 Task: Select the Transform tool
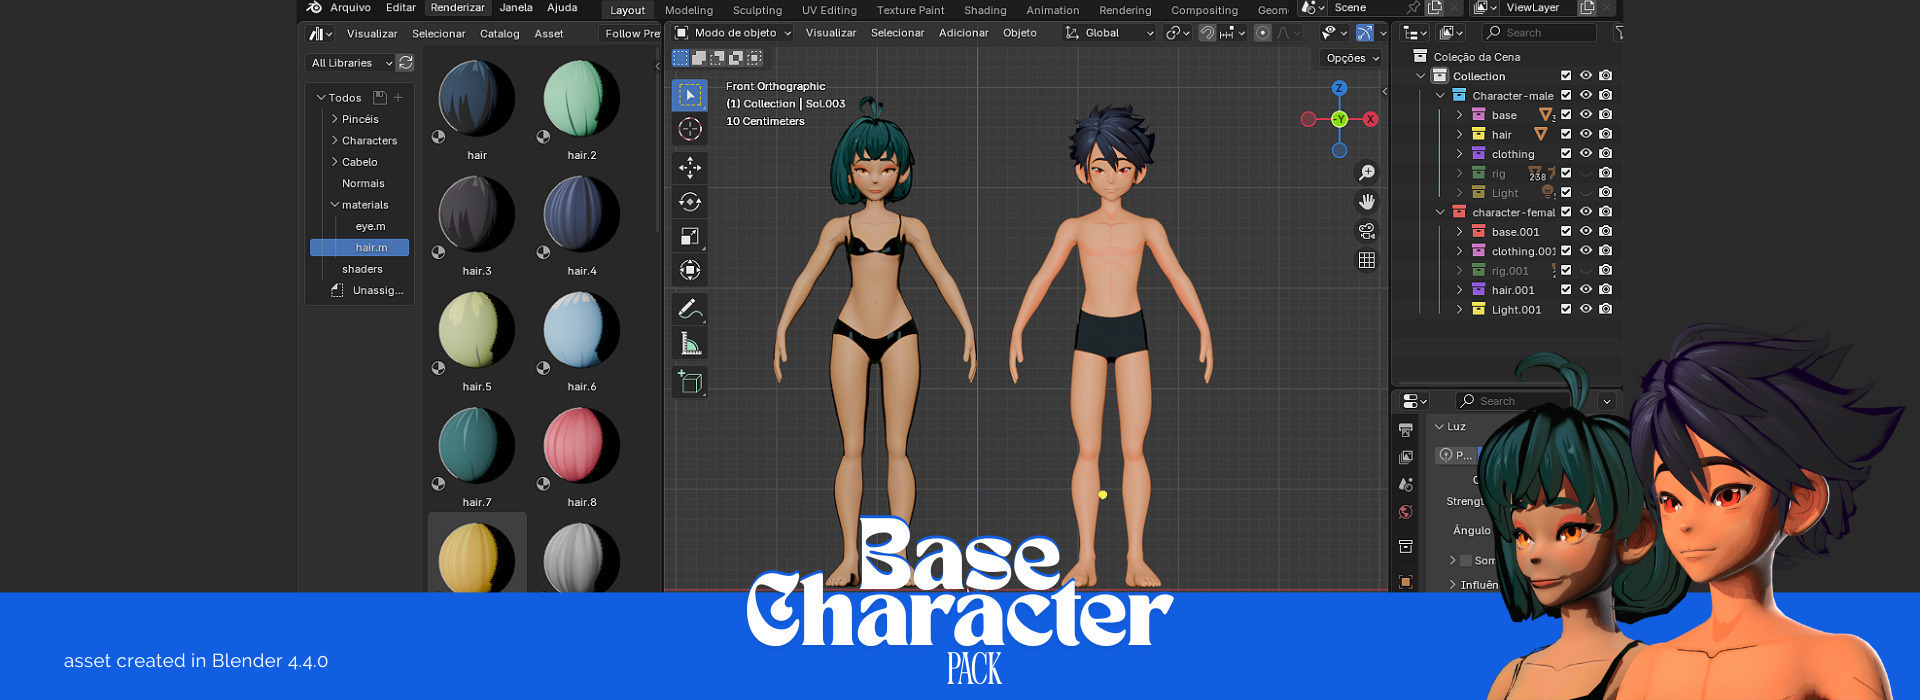tap(690, 270)
